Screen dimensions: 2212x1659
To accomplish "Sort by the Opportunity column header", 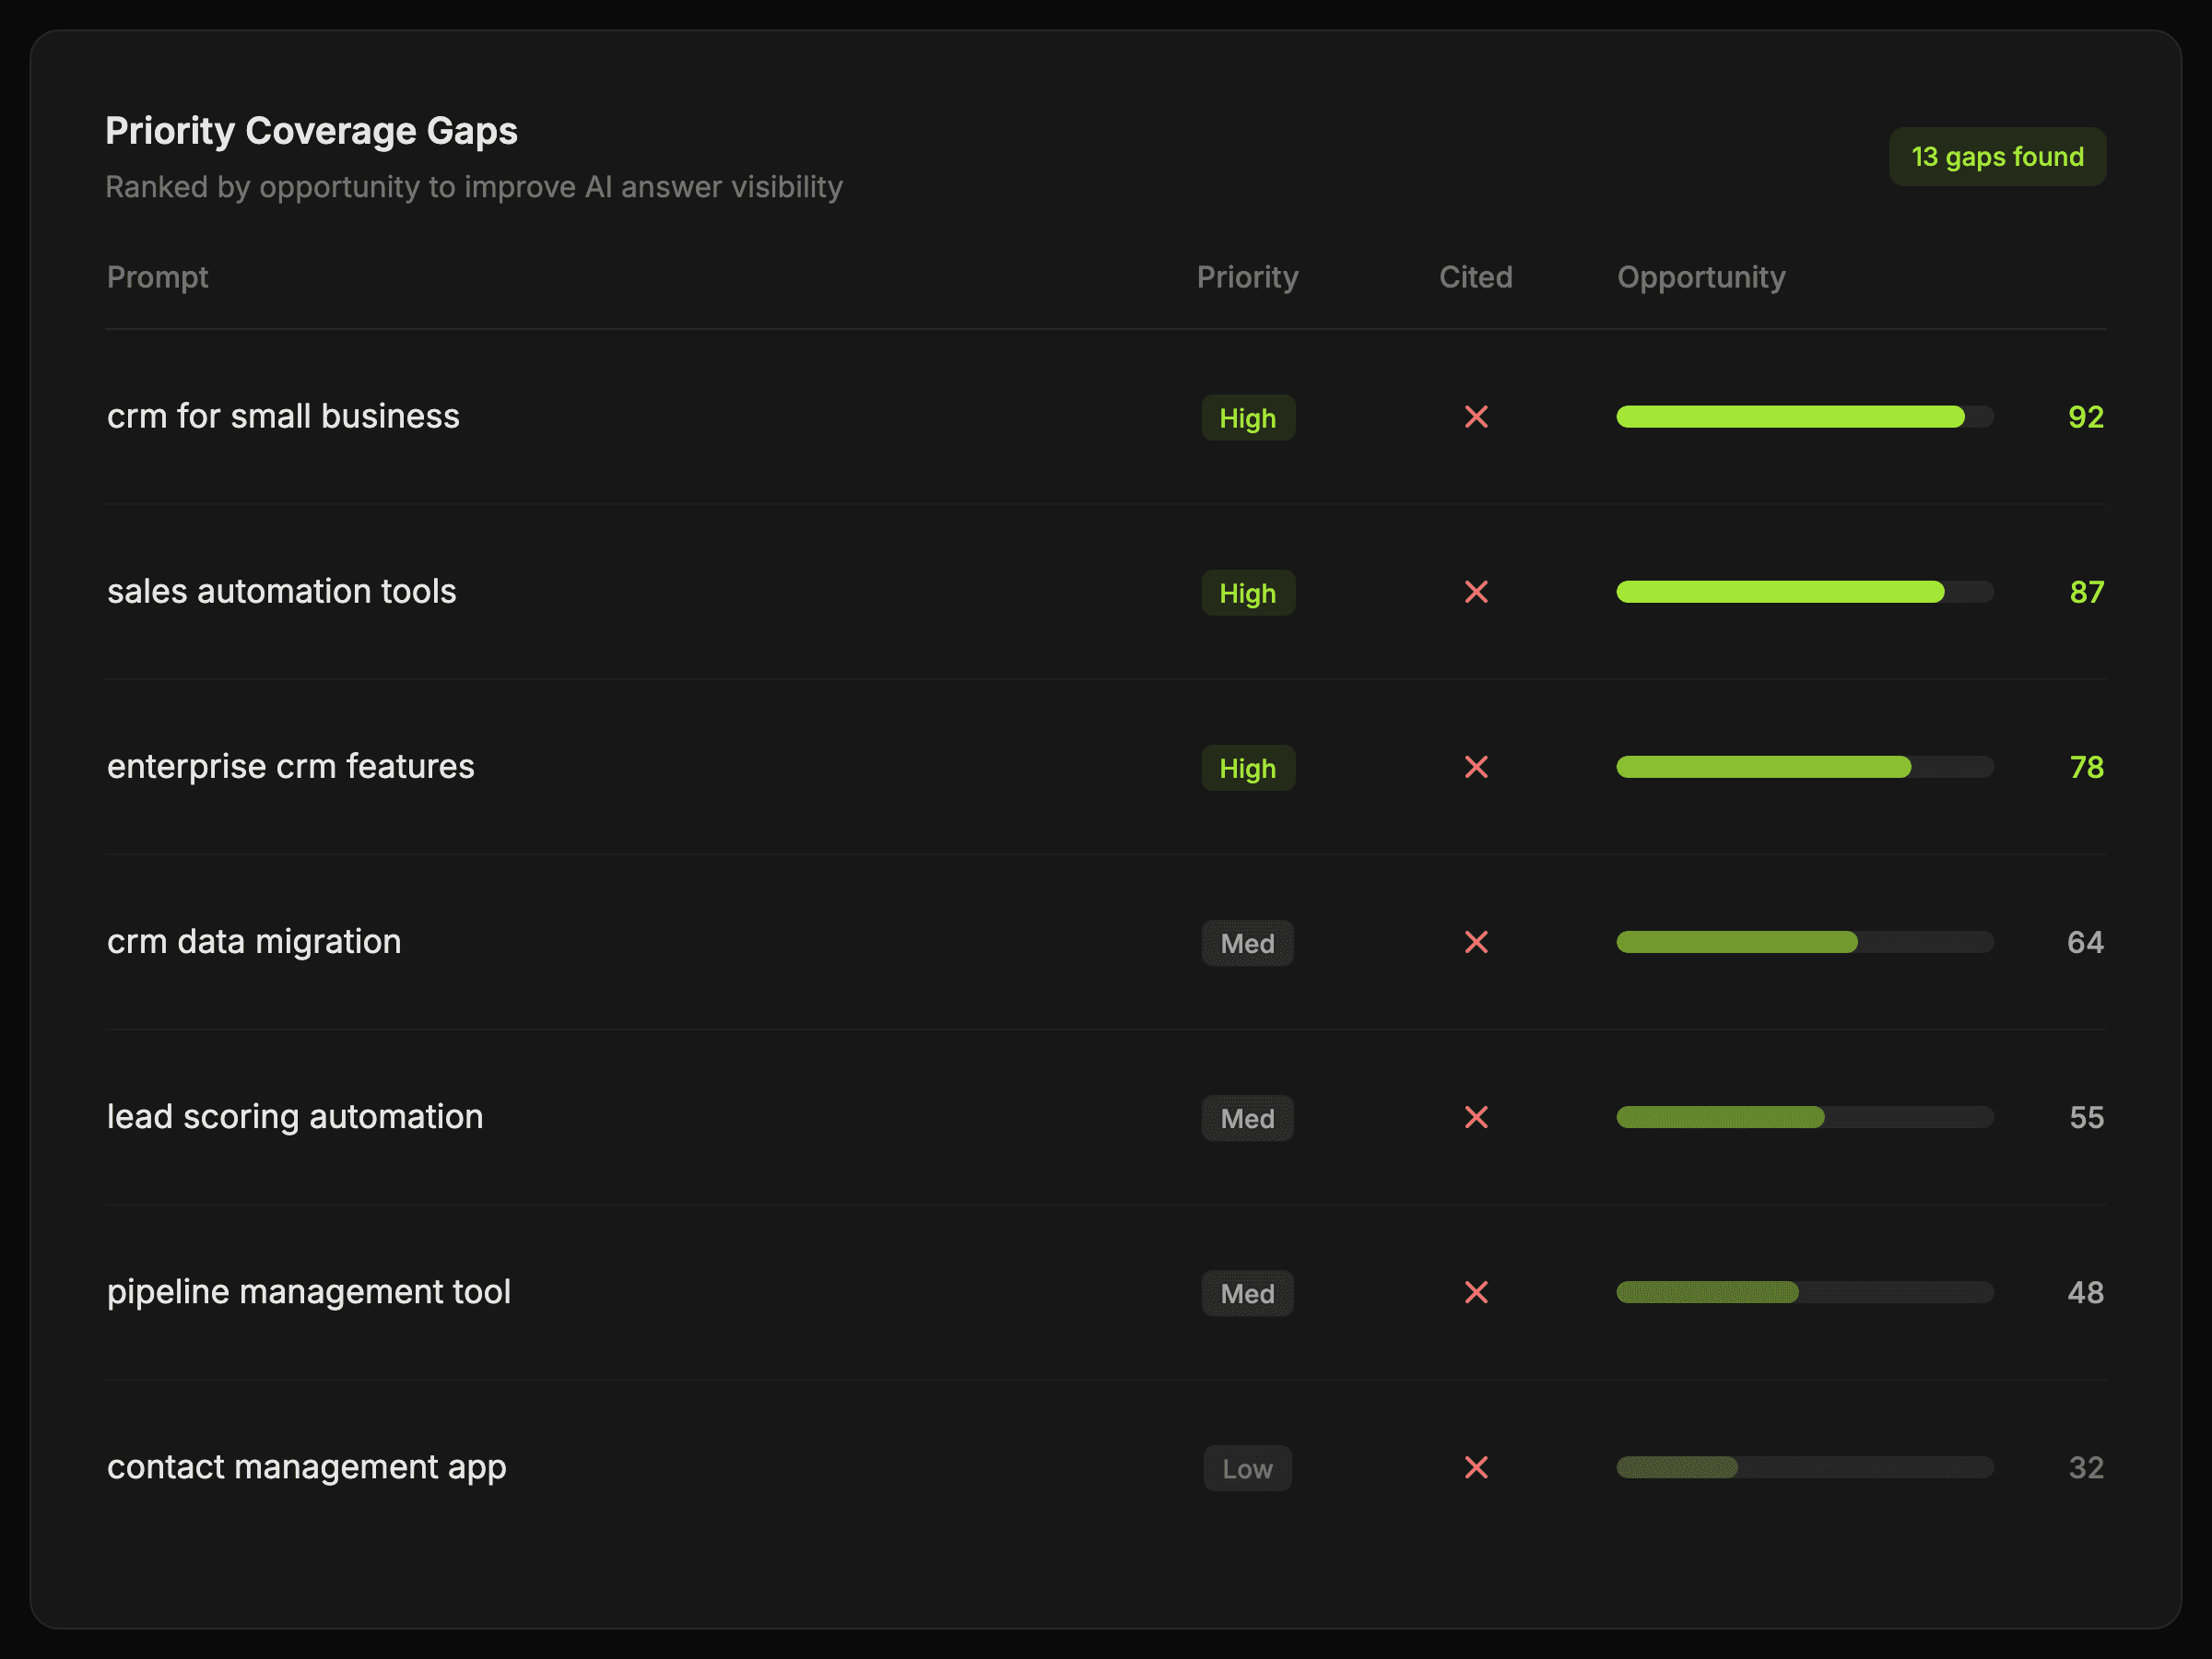I will (1700, 277).
